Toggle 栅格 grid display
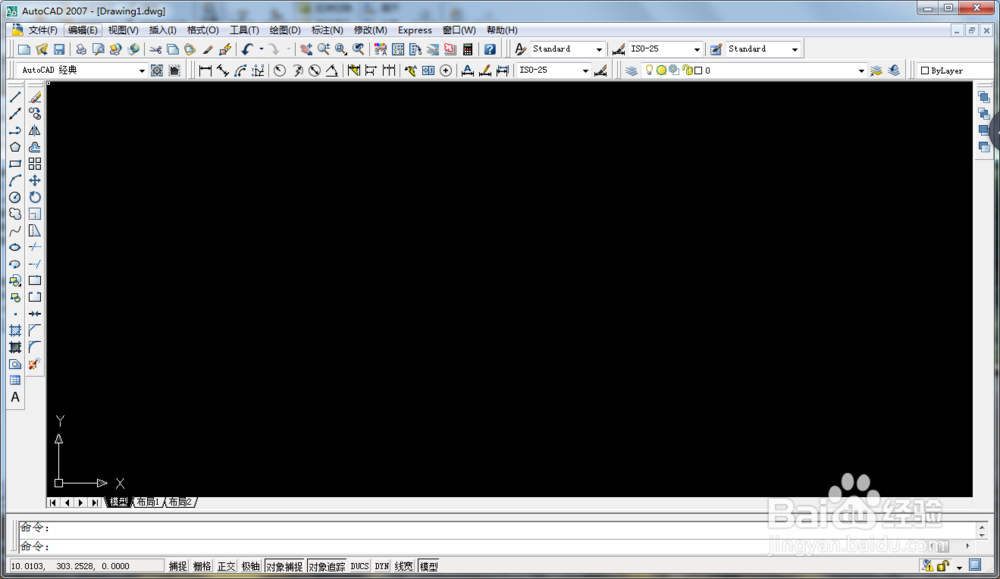This screenshot has width=1000, height=579. coord(202,566)
